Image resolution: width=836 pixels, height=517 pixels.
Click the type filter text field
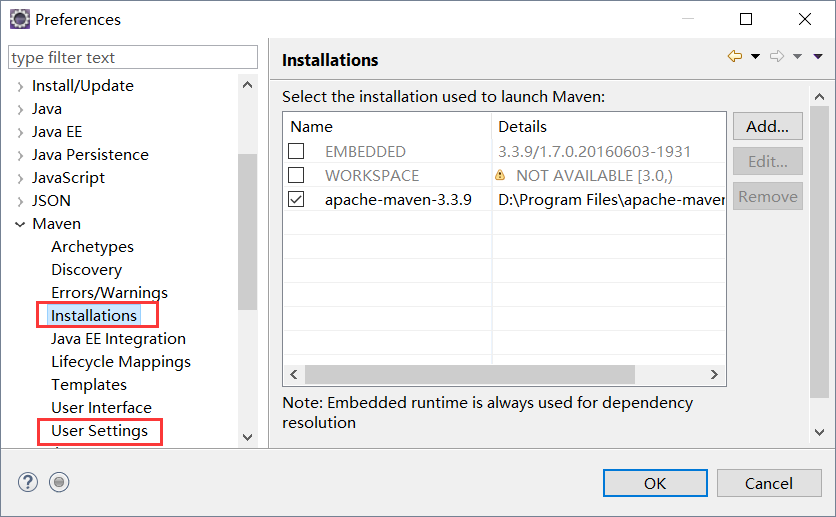click(x=132, y=58)
